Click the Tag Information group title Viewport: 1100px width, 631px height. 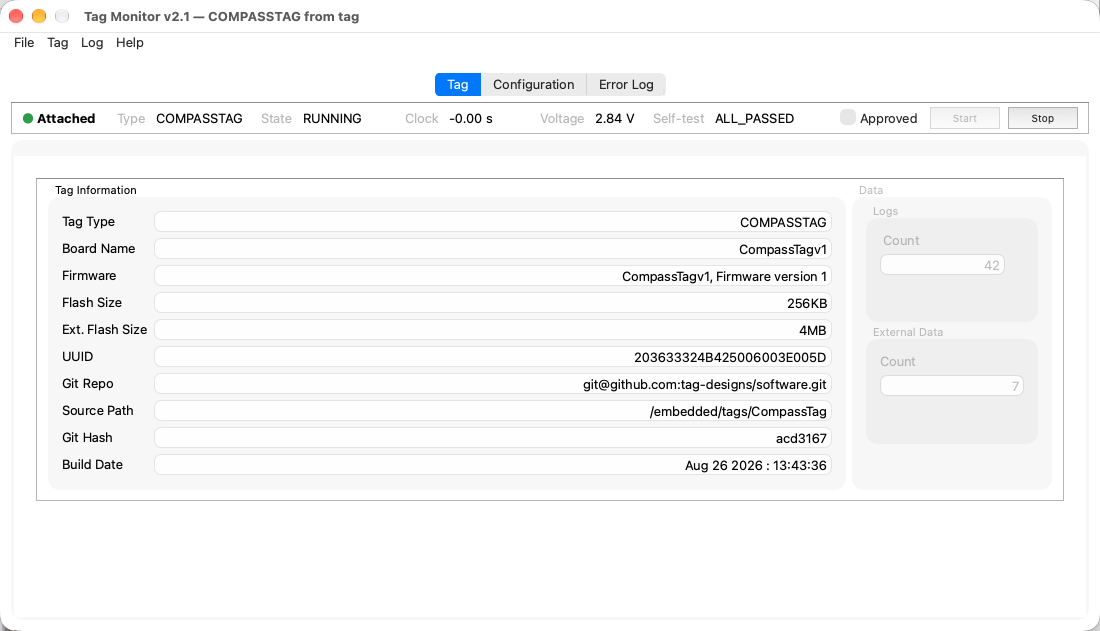tap(96, 190)
